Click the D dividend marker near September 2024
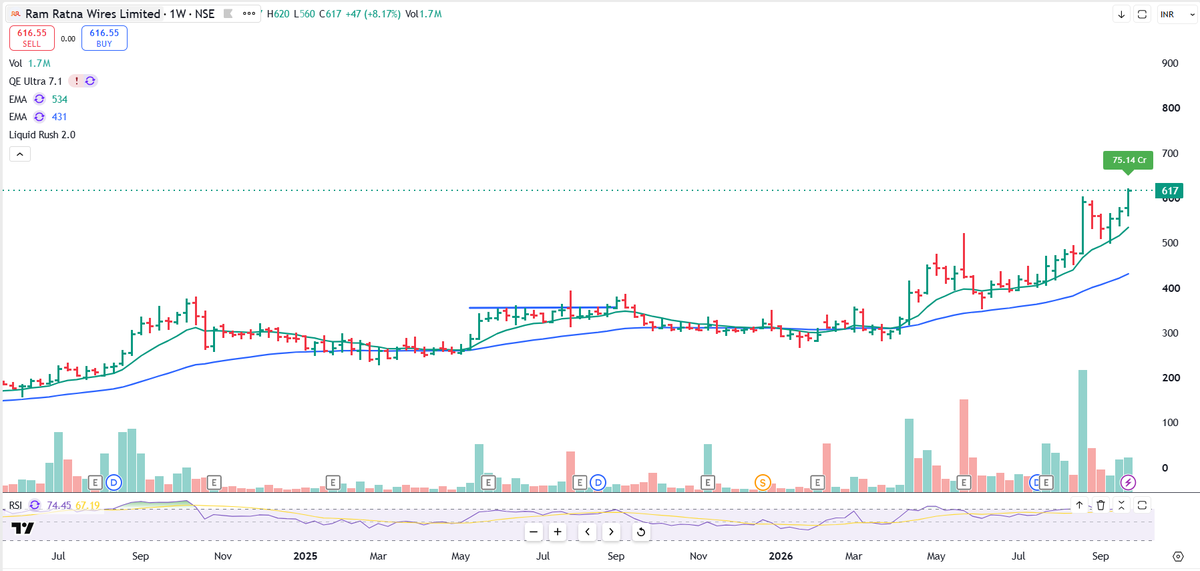This screenshot has width=1200, height=571. pyautogui.click(x=113, y=482)
